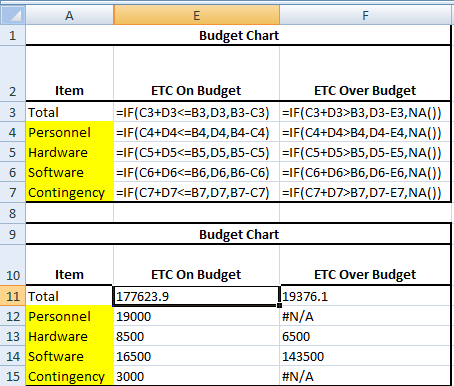Select the #N/A cell in Personnel row 12
The height and width of the screenshot is (386, 454).
[x=365, y=316]
